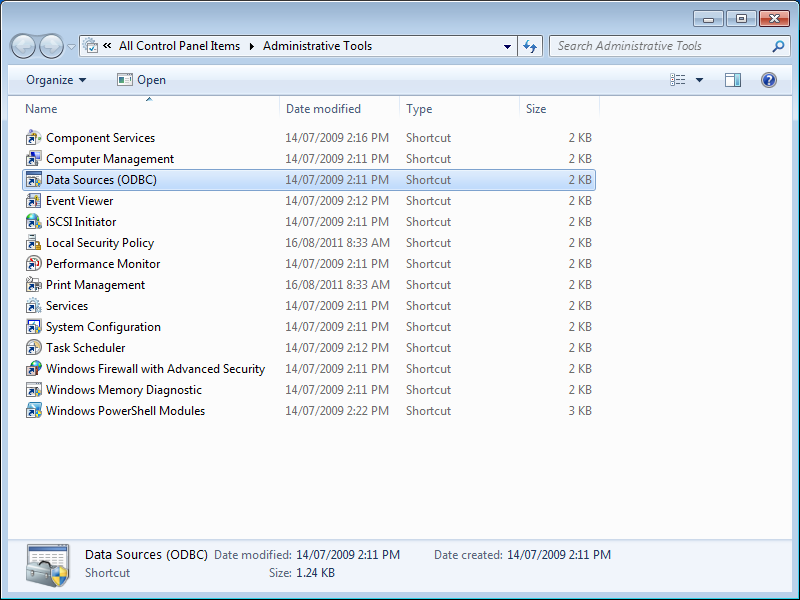The height and width of the screenshot is (600, 800).
Task: Select the Computer Management icon
Action: tap(34, 159)
